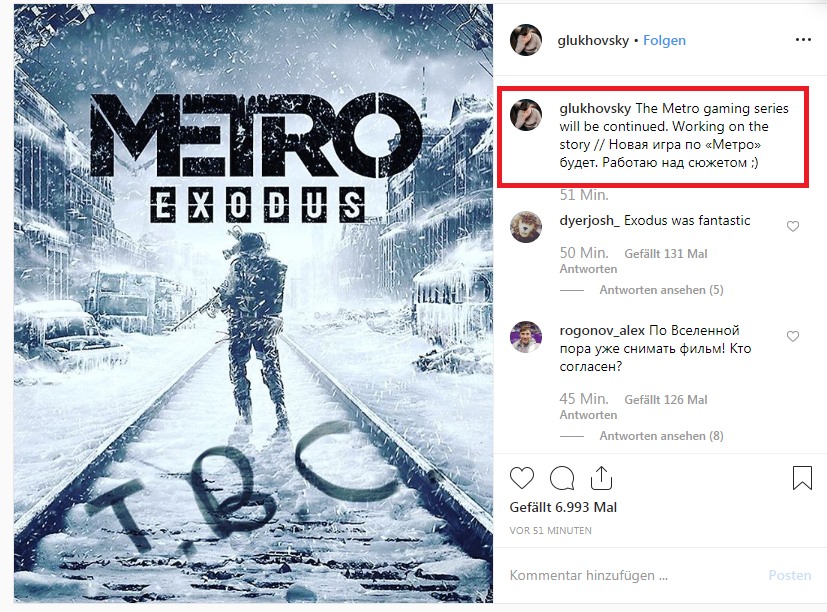Like dyerjosh_ comment with small heart

click(x=793, y=226)
